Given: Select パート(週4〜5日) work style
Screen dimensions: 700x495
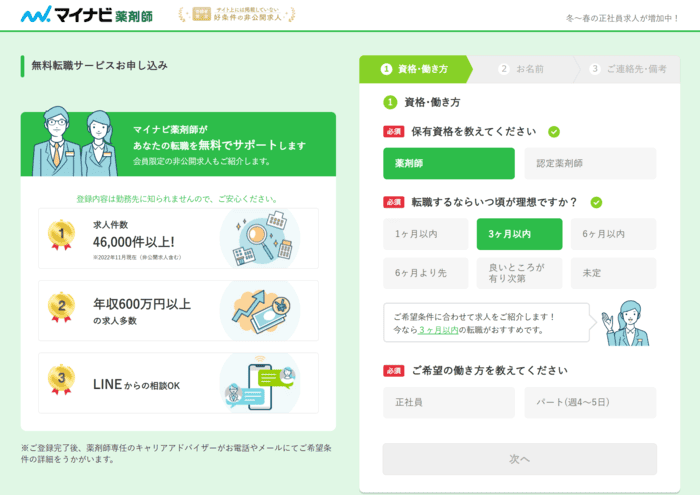Looking at the screenshot, I should tap(590, 403).
